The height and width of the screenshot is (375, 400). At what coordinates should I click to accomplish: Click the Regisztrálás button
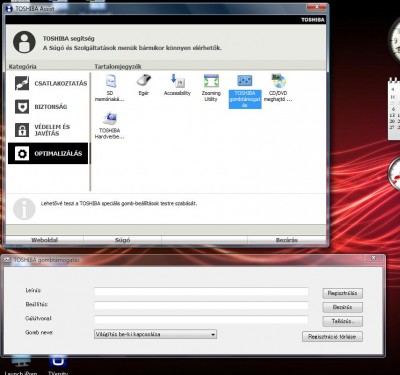(343, 293)
